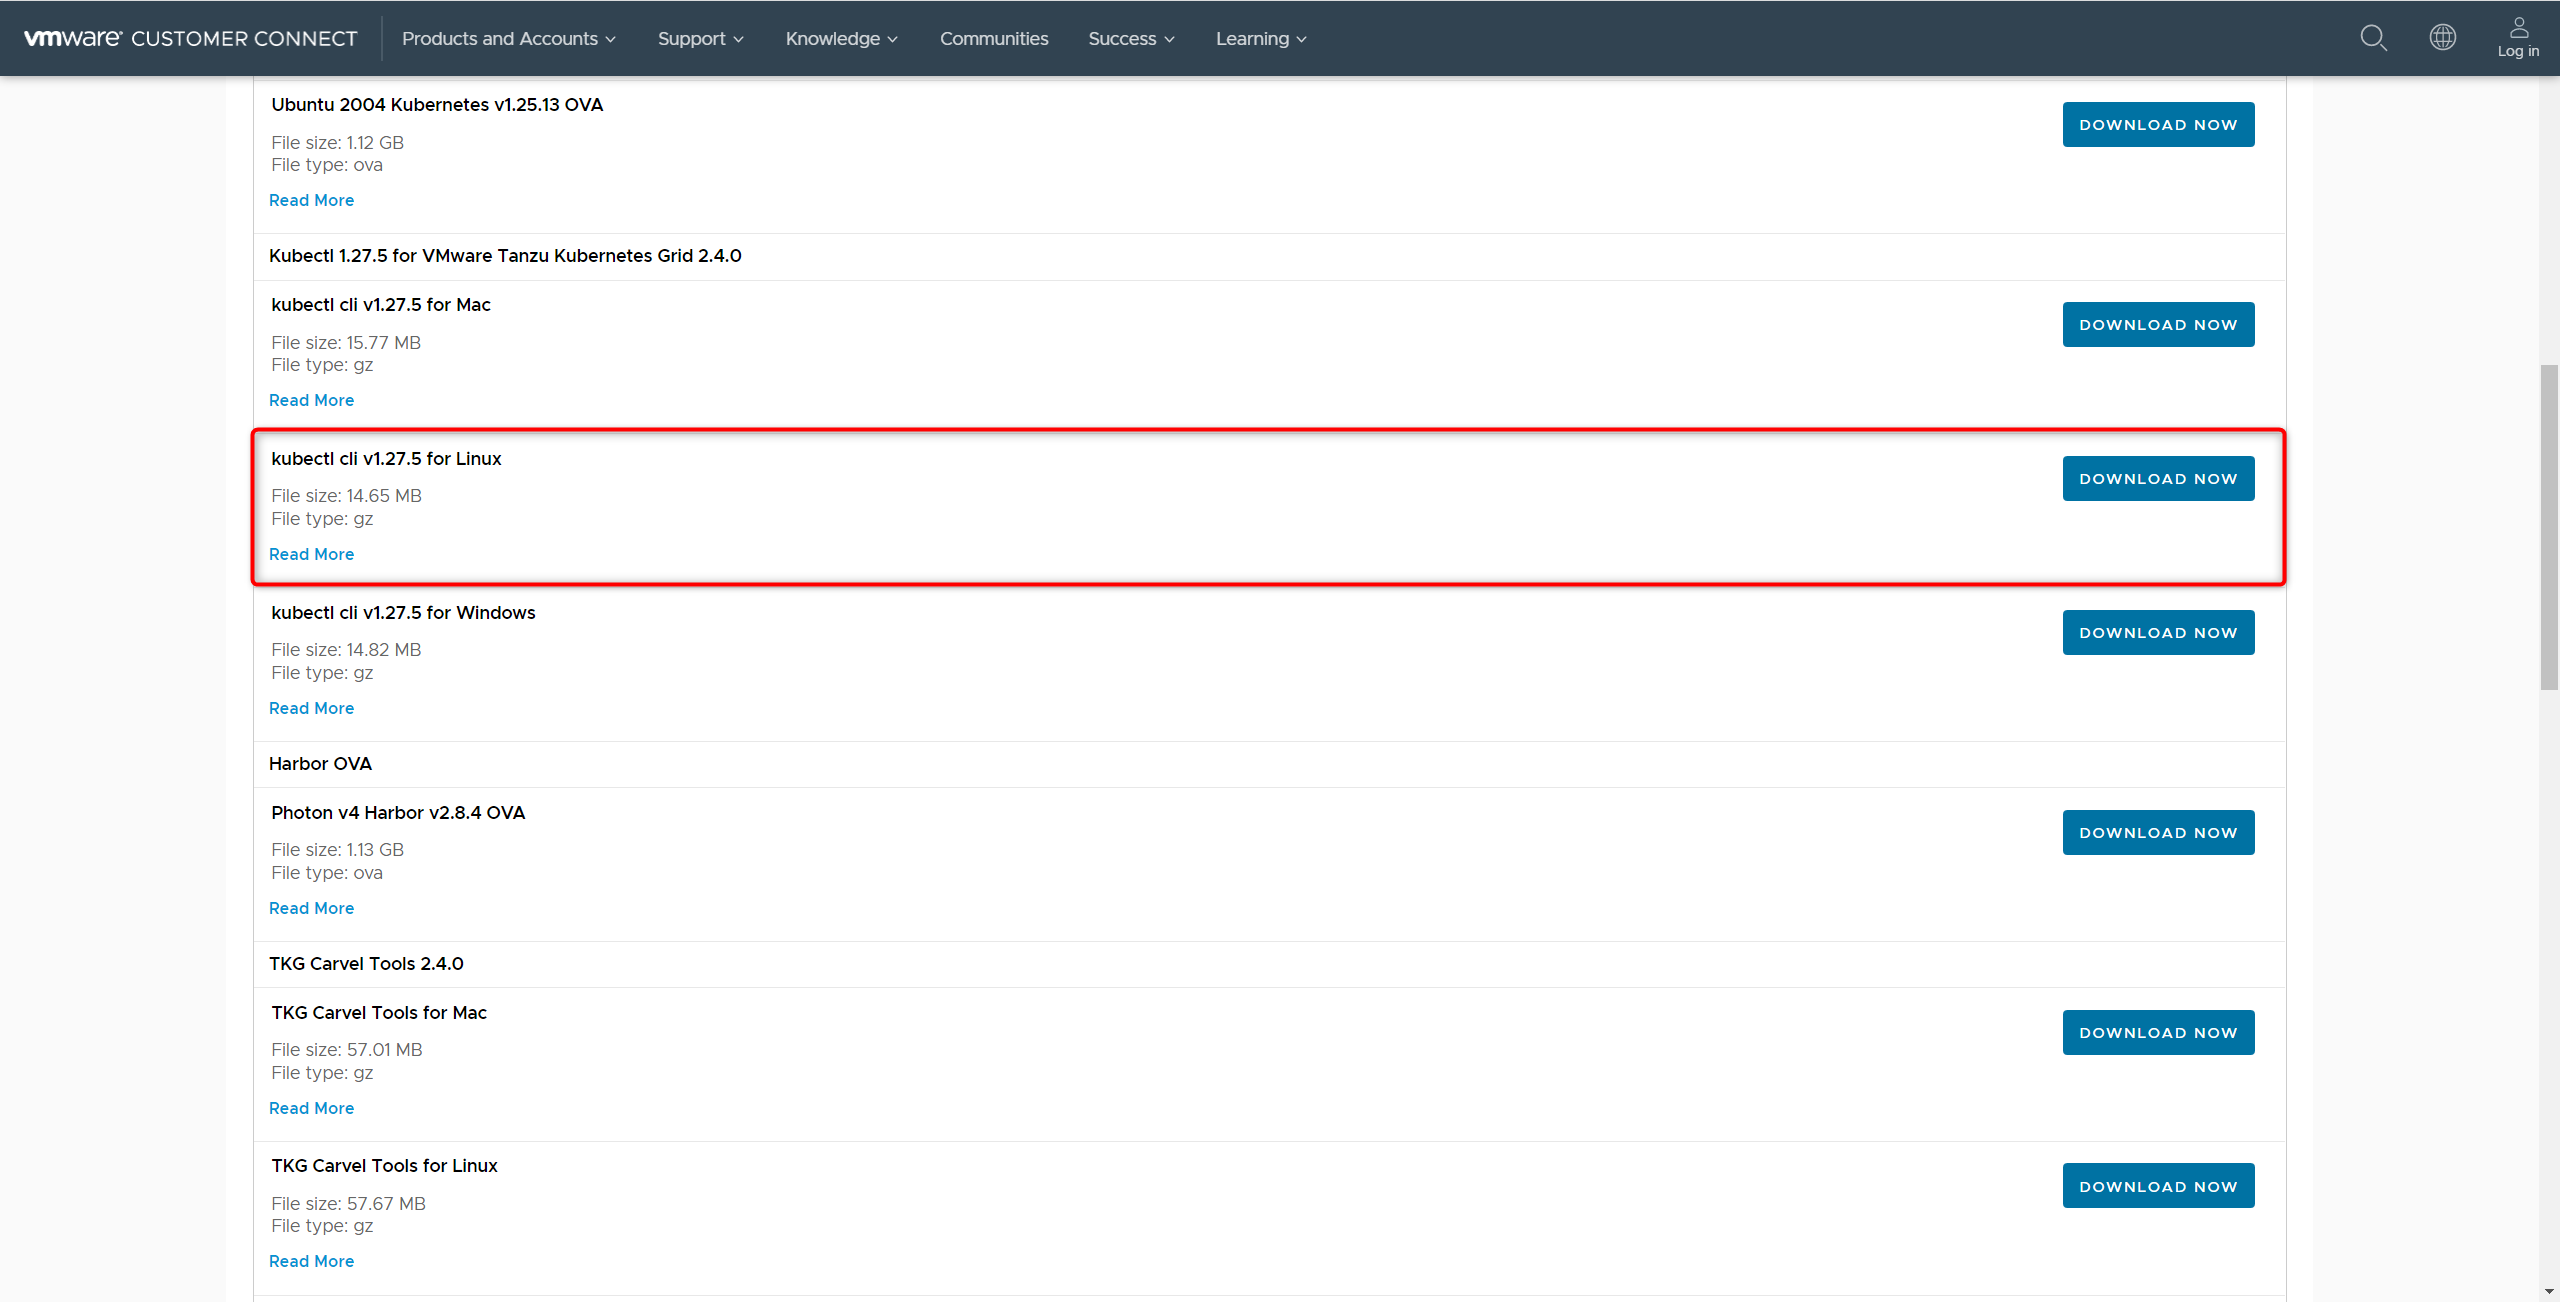
Task: Download kubectl cli v1.27.5 for Mac
Action: click(x=2158, y=324)
